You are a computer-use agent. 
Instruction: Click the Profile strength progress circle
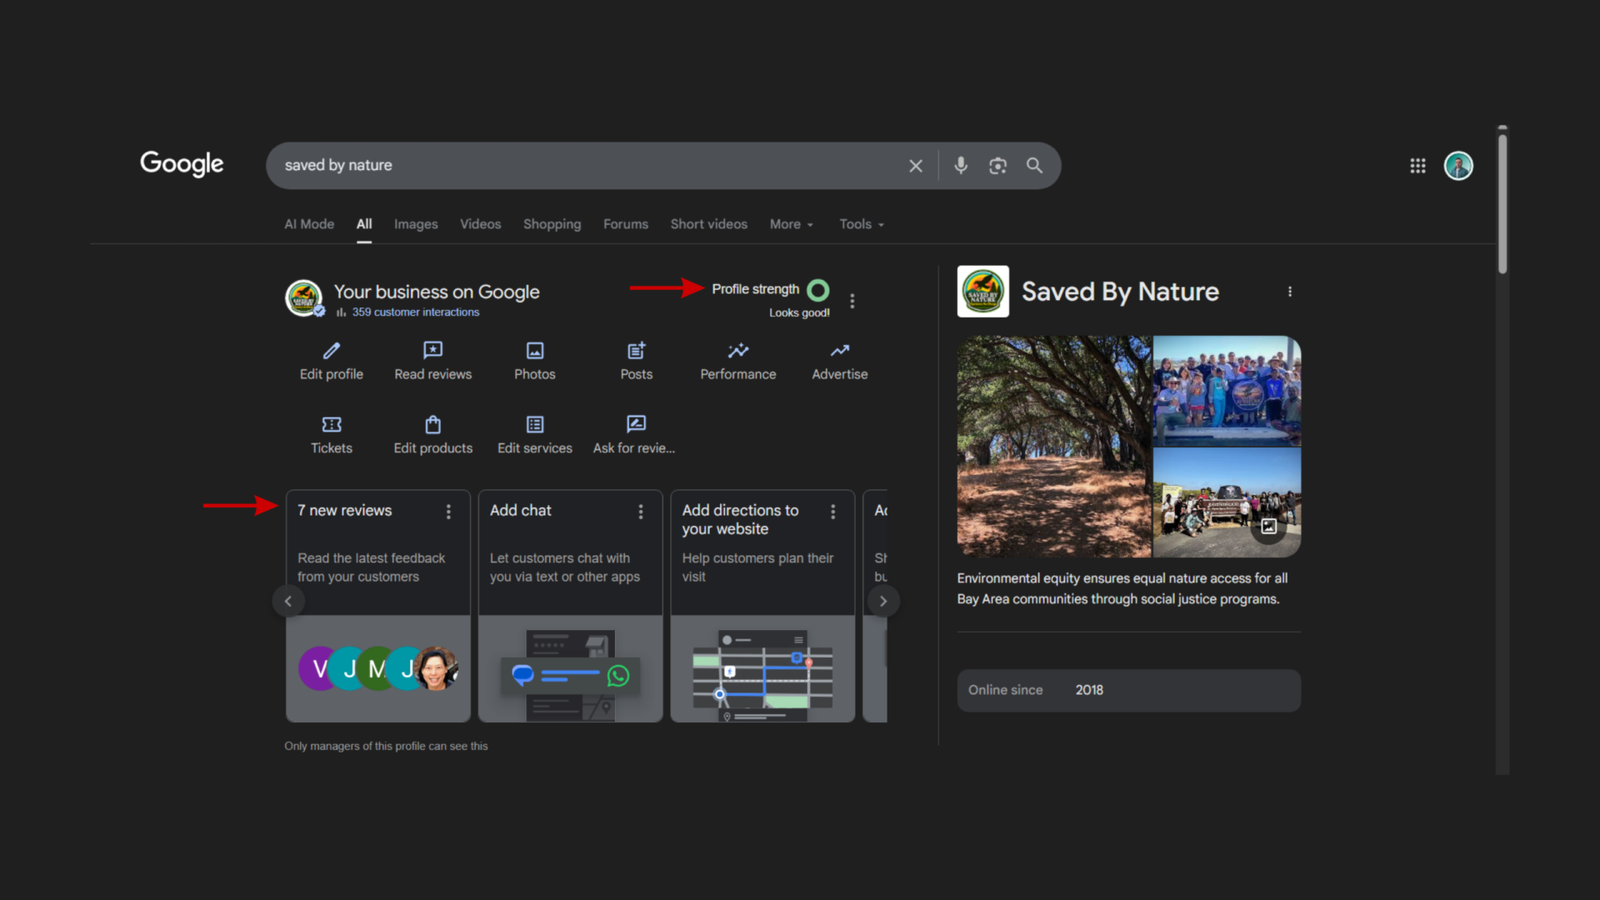coord(817,291)
